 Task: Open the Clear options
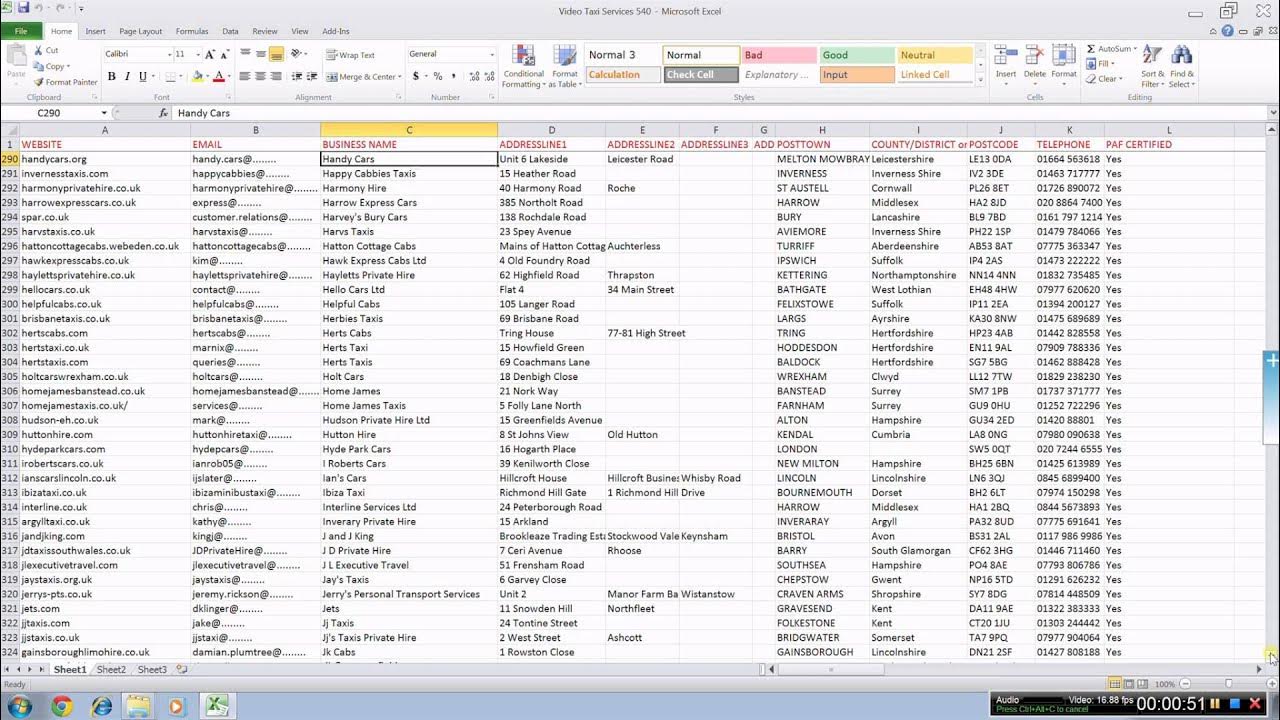(1106, 79)
